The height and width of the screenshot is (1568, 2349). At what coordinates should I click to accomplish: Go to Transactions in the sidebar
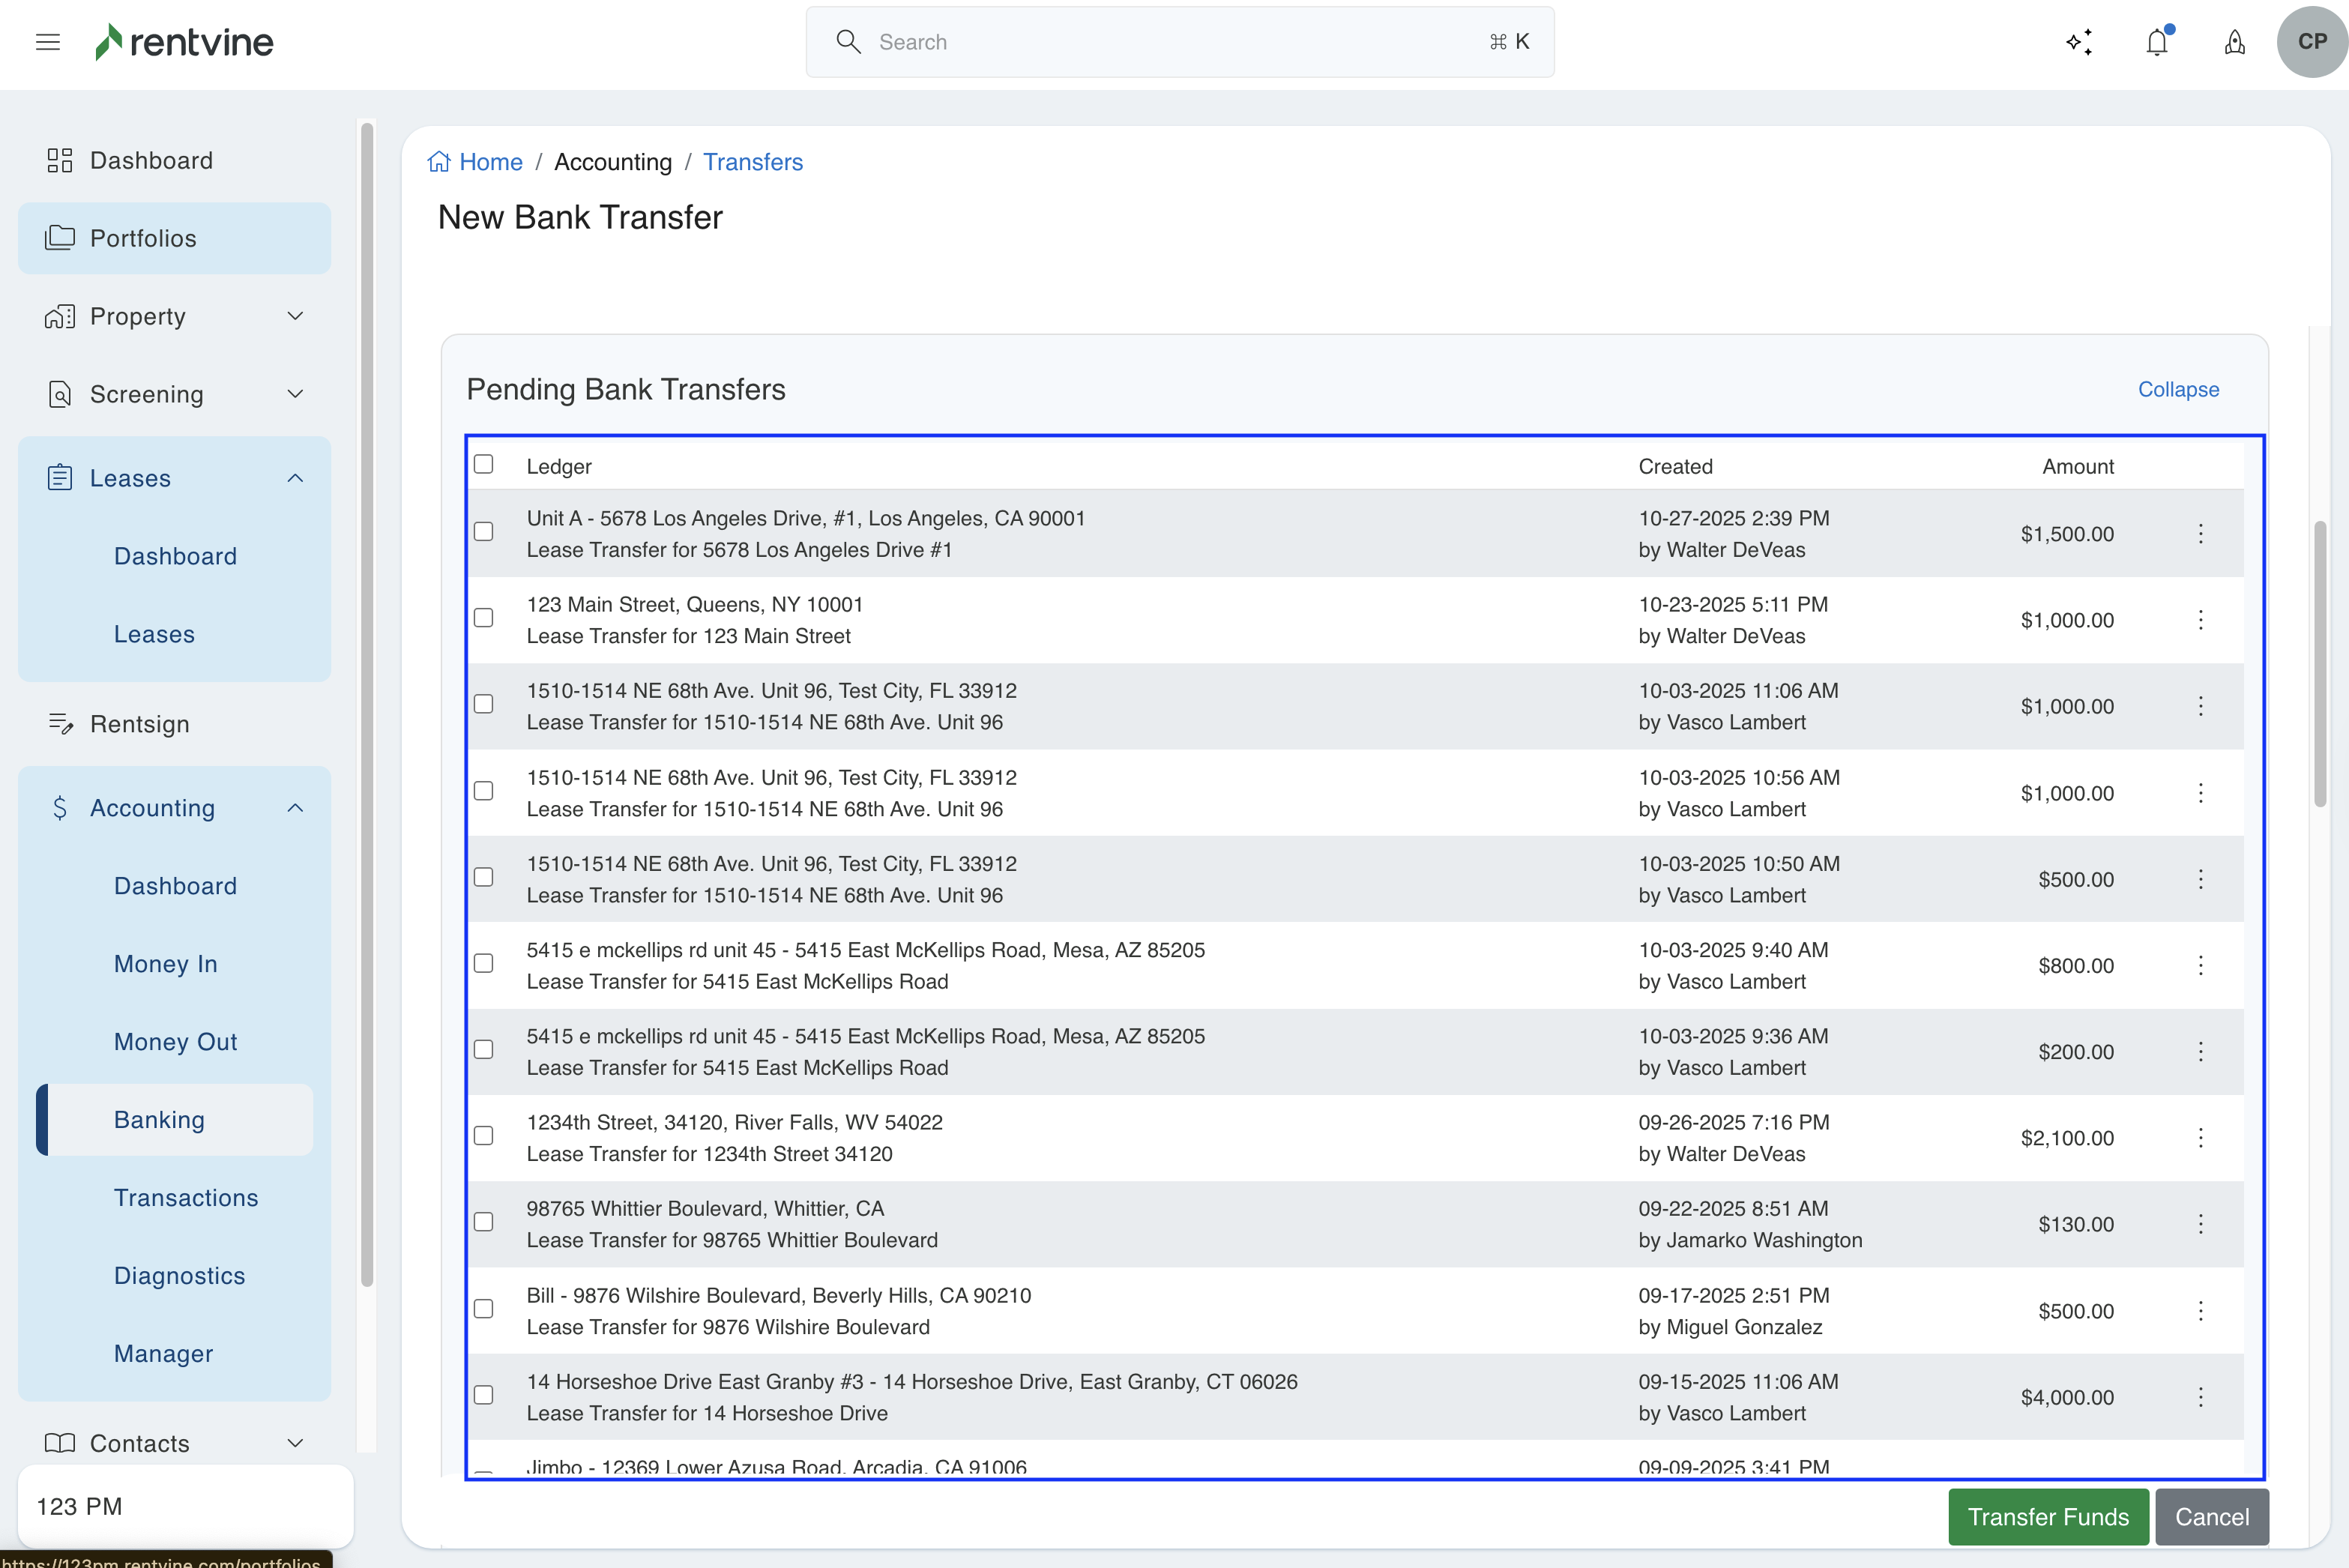point(186,1198)
